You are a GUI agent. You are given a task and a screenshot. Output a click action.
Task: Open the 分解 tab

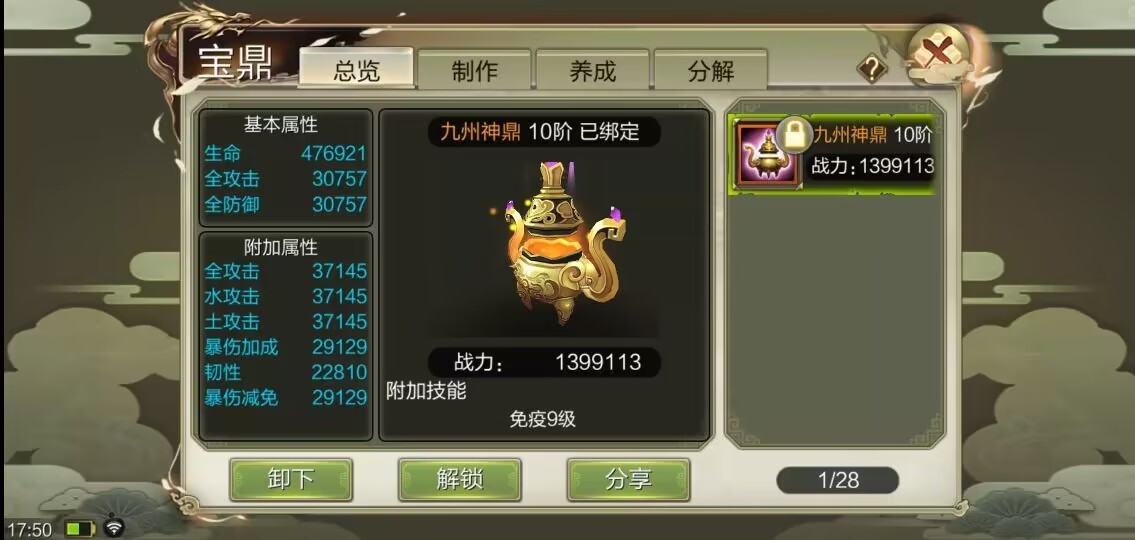[x=711, y=70]
